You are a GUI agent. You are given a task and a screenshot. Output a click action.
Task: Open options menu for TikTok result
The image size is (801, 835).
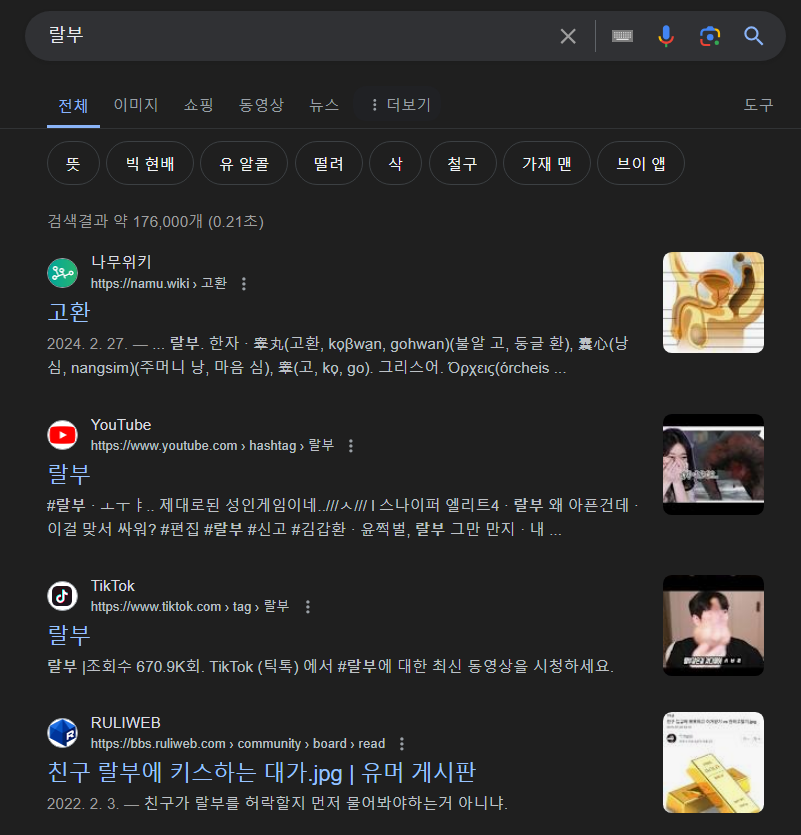308,607
